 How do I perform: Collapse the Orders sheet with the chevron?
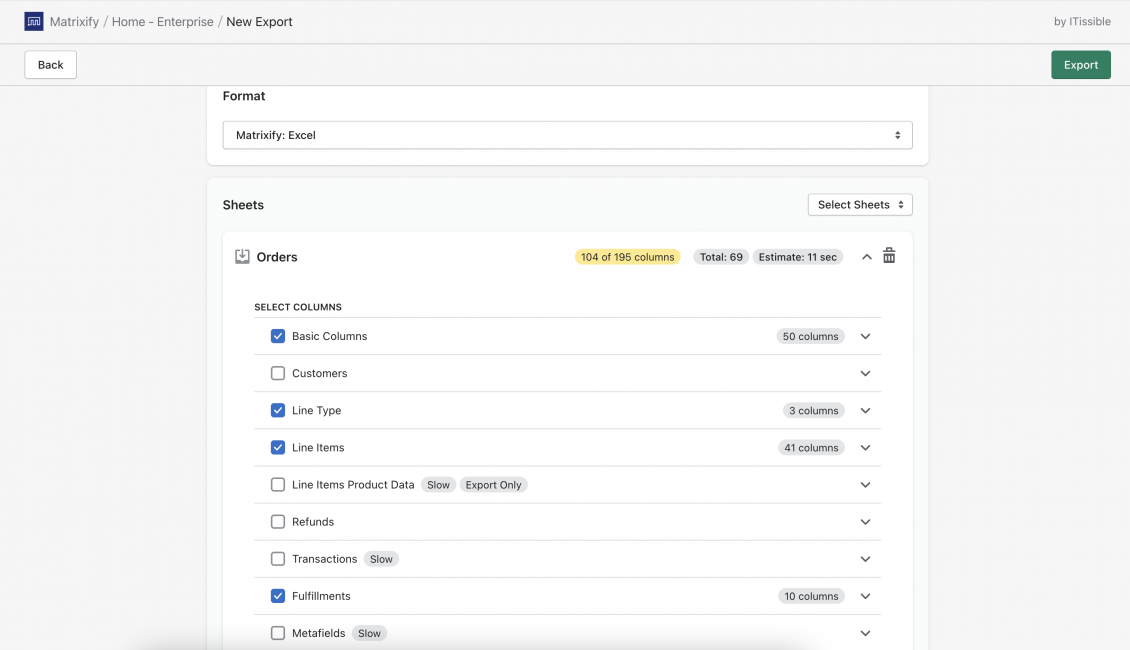[x=866, y=256]
